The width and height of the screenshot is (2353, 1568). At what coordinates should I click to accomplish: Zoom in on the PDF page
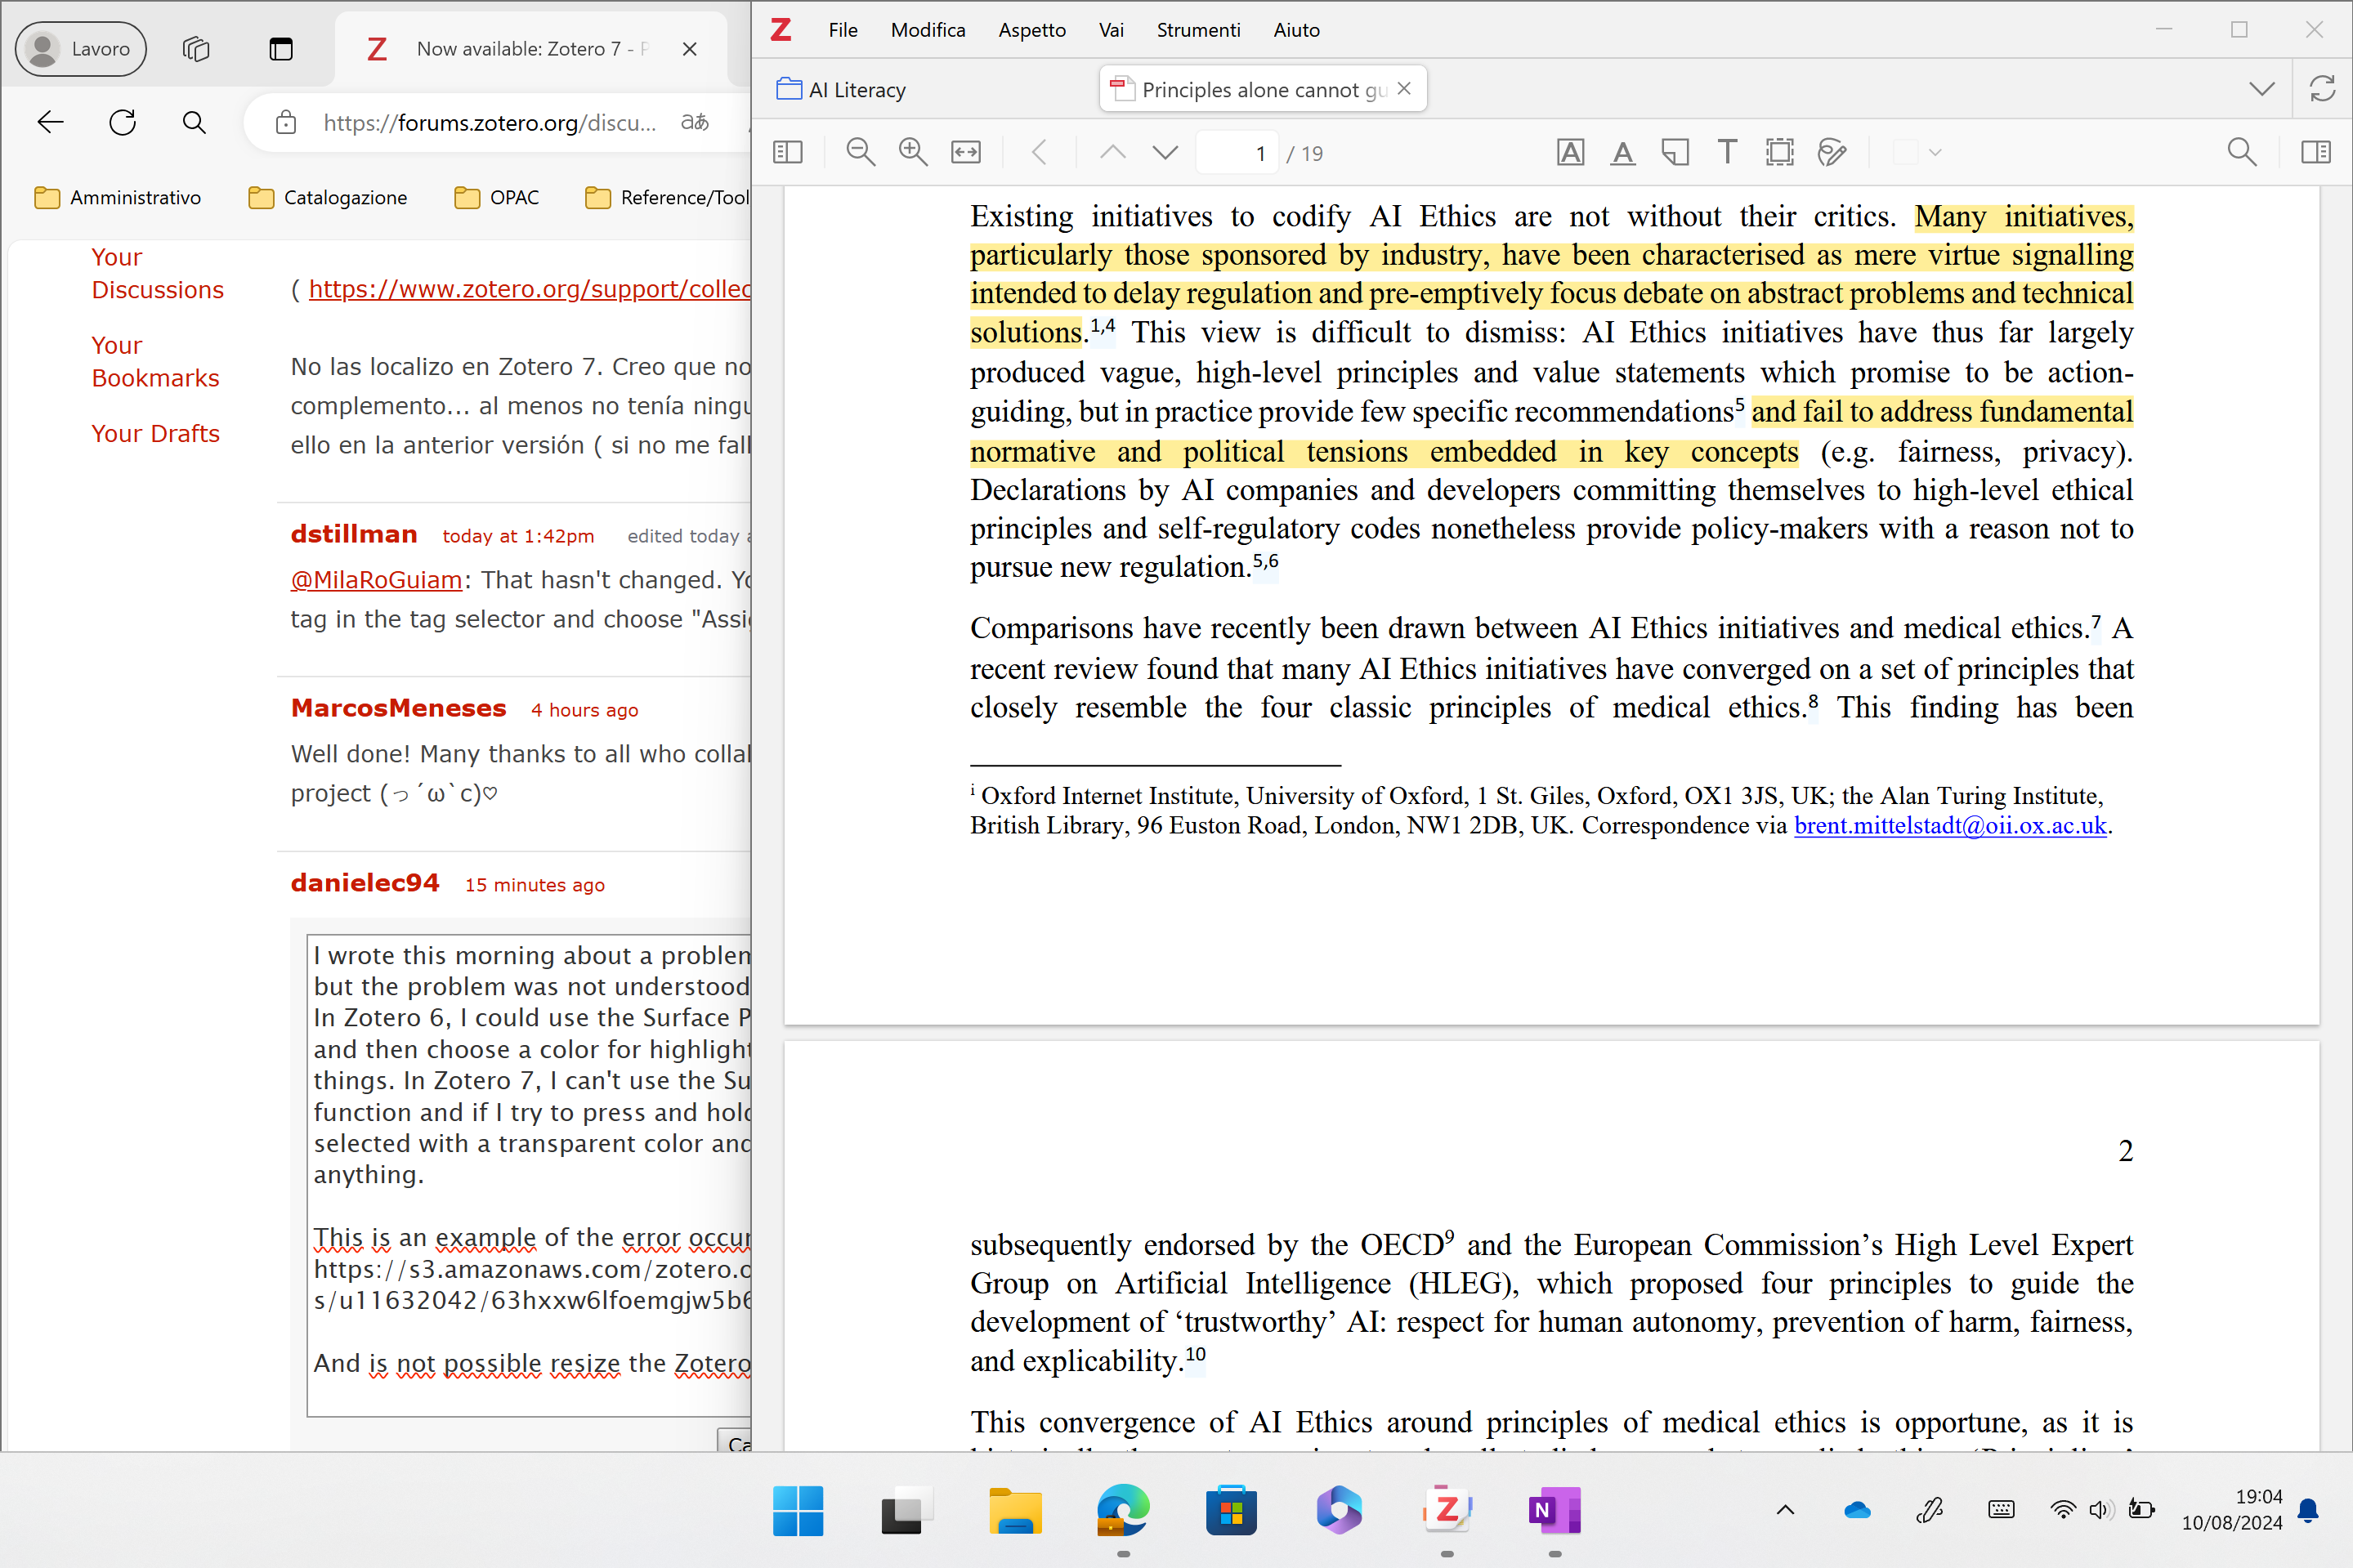912,153
